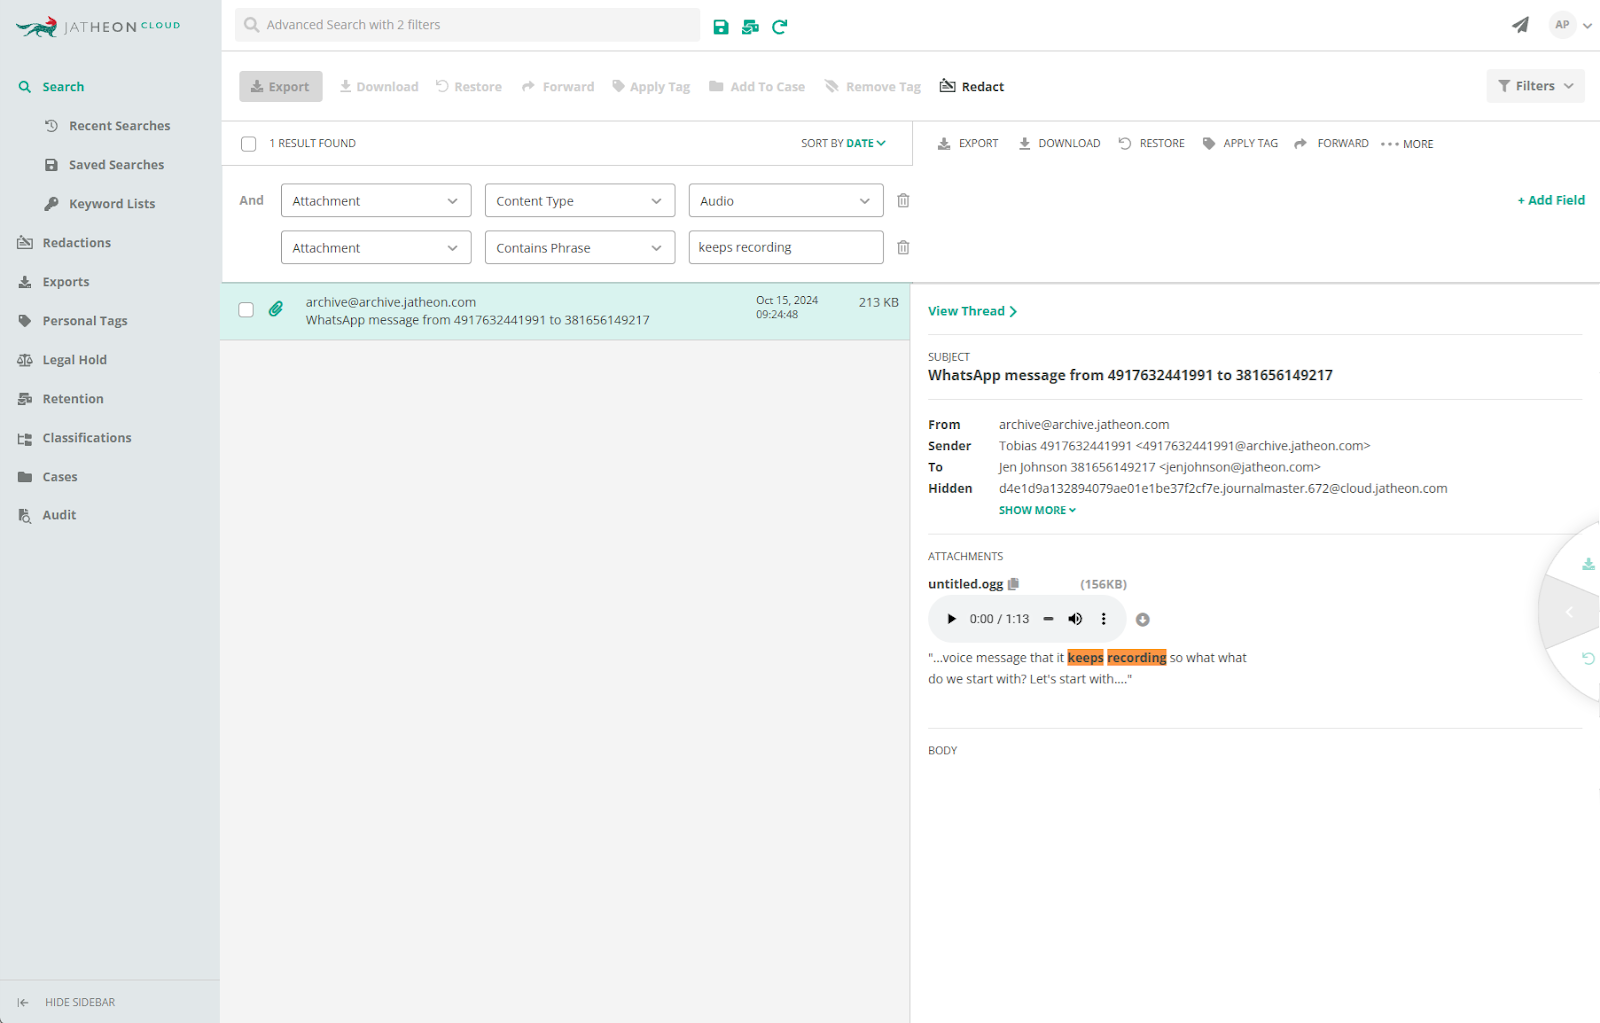
Task: Click the refresh search icon
Action: [x=780, y=27]
